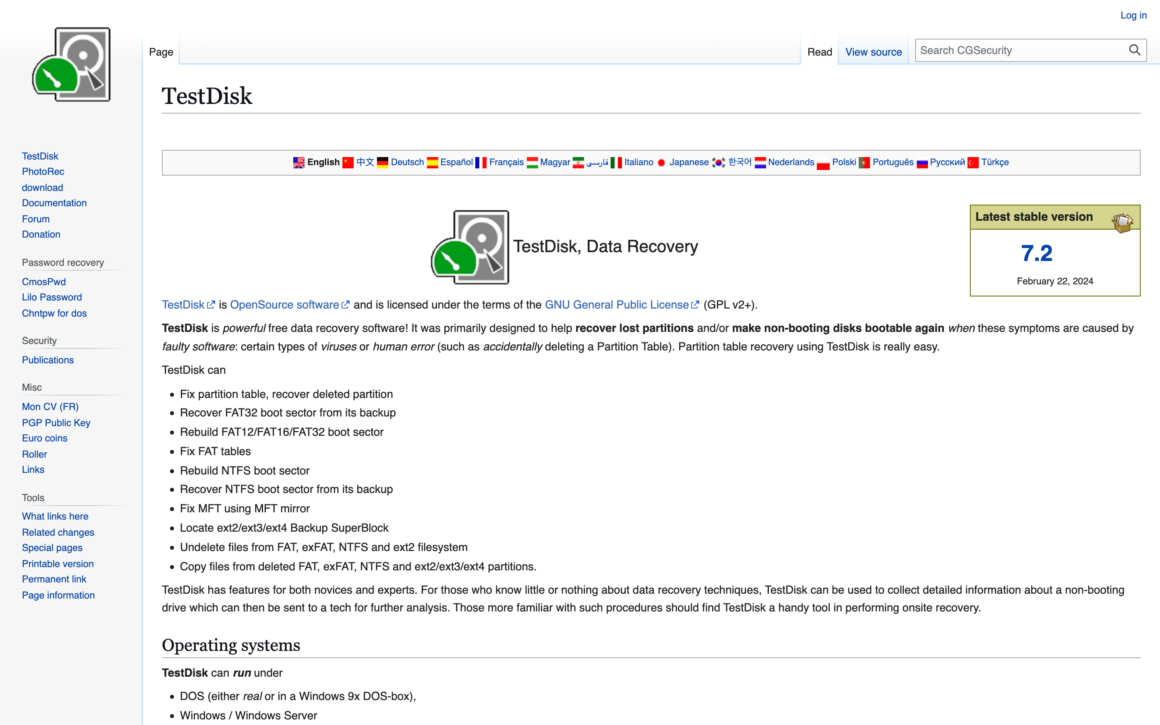Click the Dutch flag icon
Screen dimensions: 1160x725
760,163
